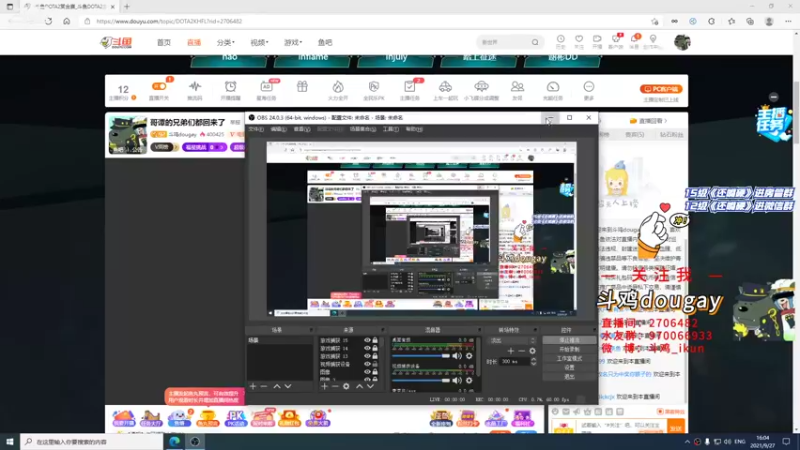800x450 pixels.
Task: Click the gift box icon in toolbar
Action: pos(302,86)
